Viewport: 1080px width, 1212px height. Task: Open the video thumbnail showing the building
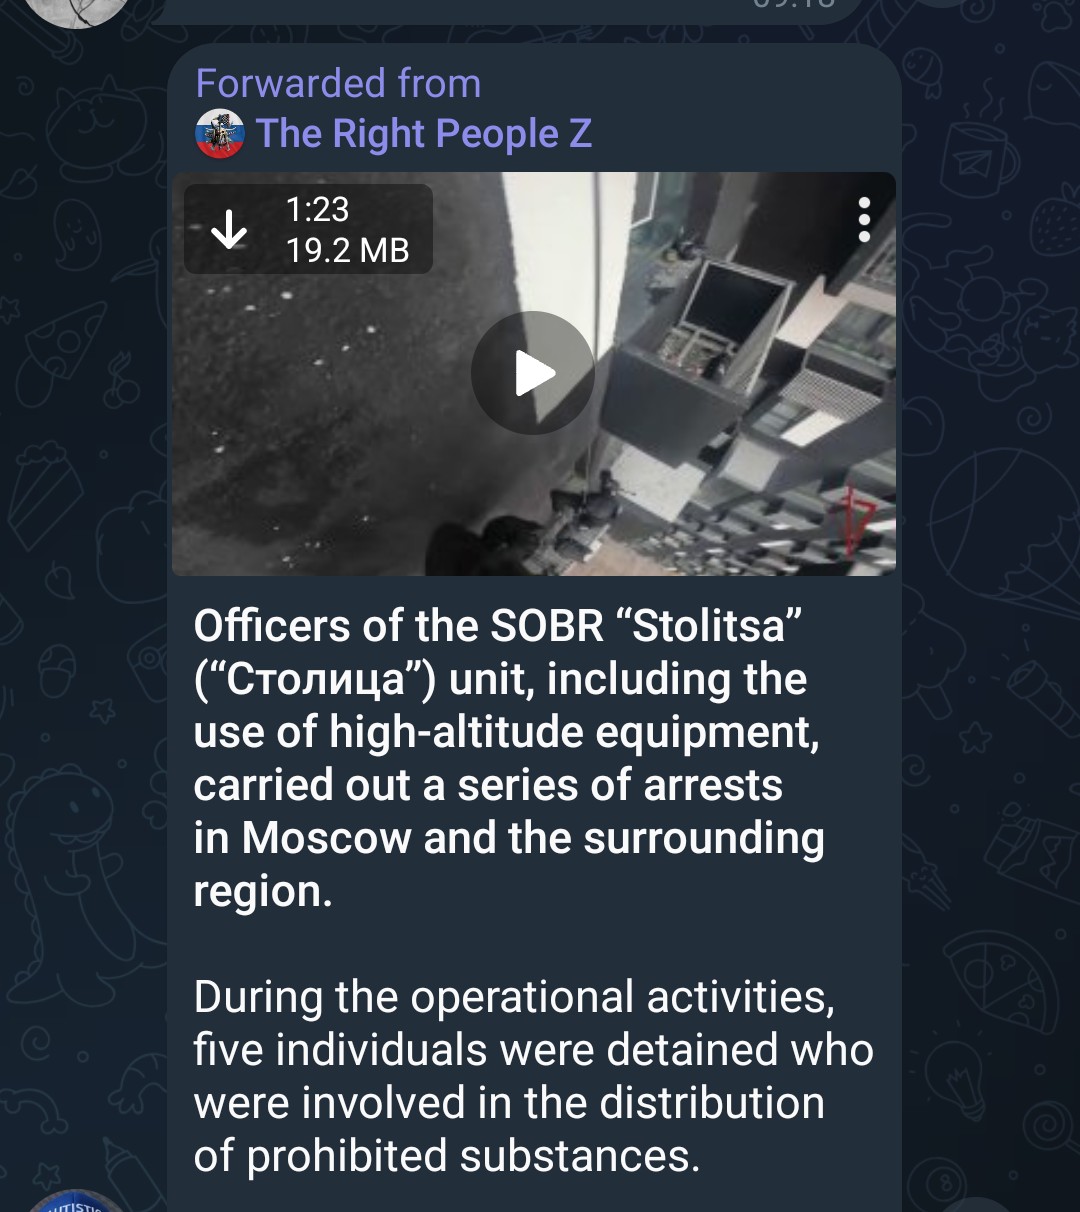pyautogui.click(x=534, y=374)
